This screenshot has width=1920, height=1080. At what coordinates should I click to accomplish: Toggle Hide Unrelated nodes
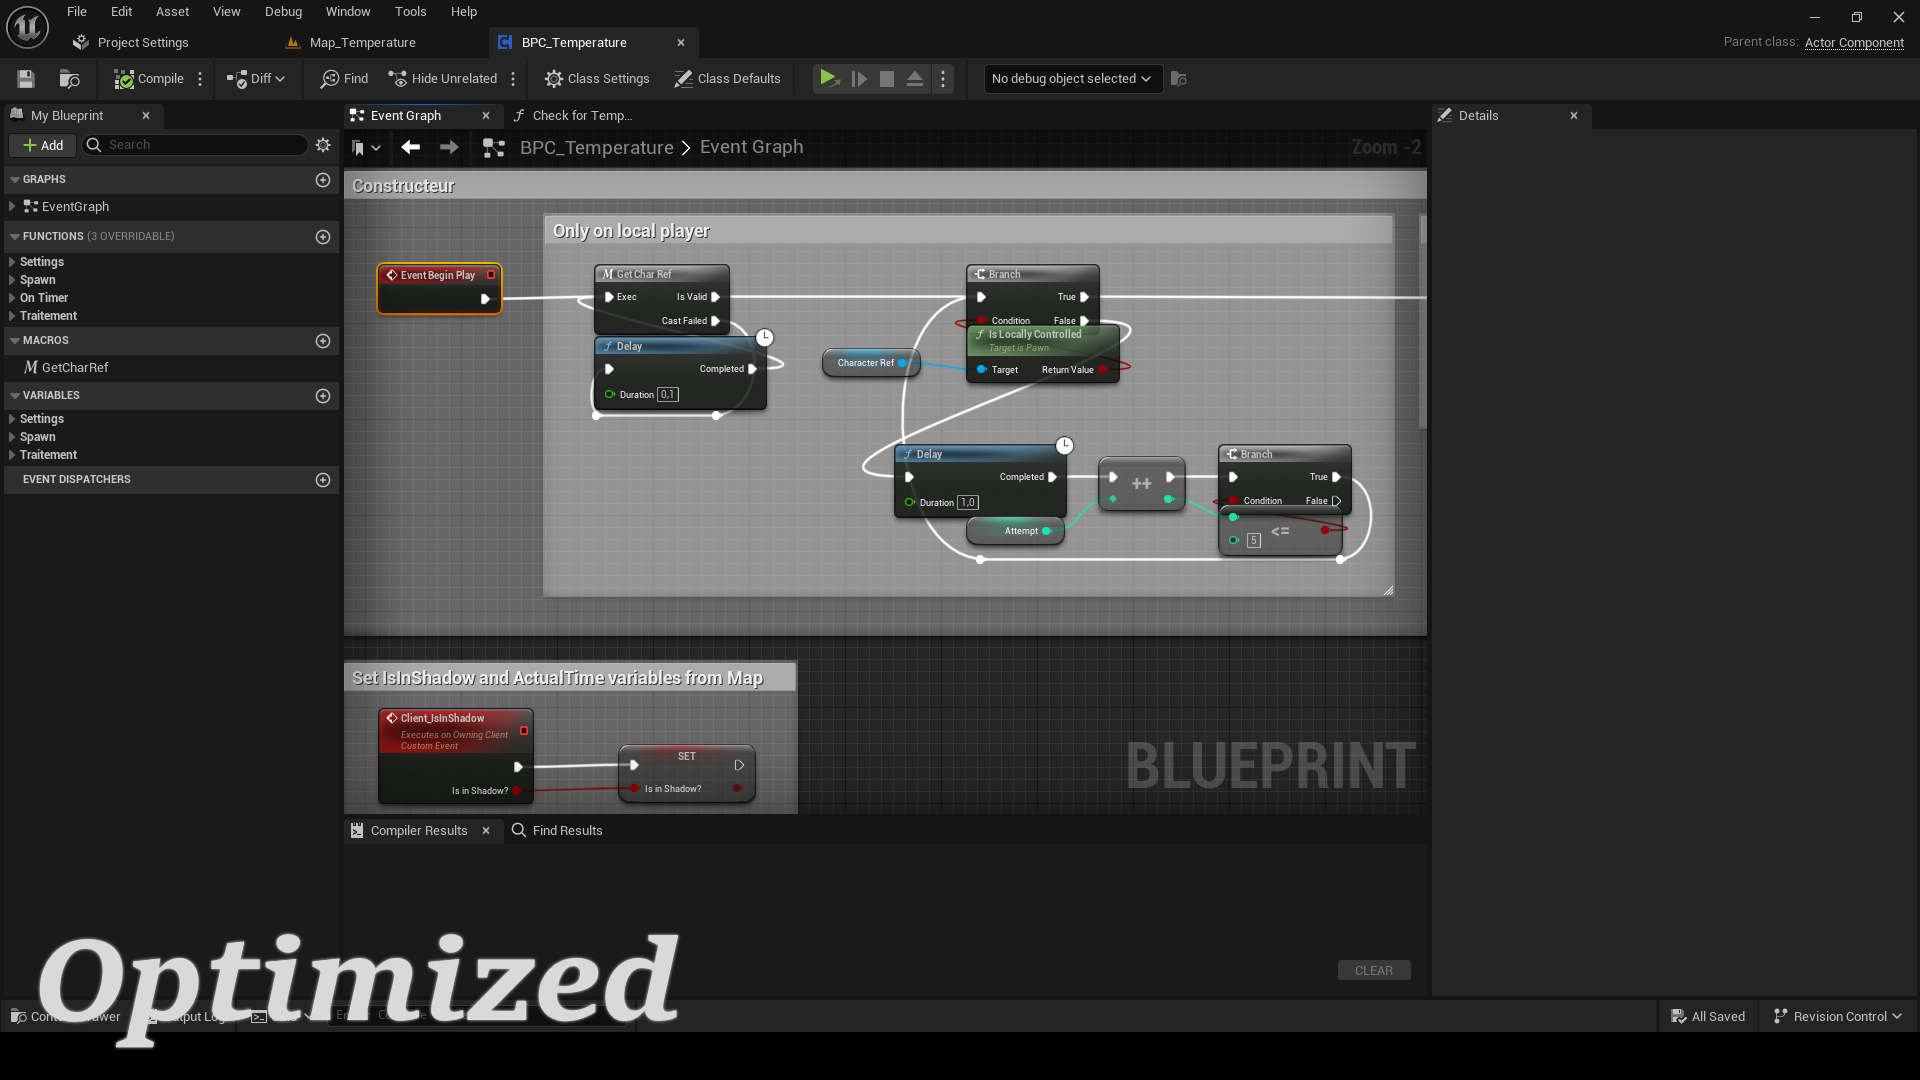point(443,79)
